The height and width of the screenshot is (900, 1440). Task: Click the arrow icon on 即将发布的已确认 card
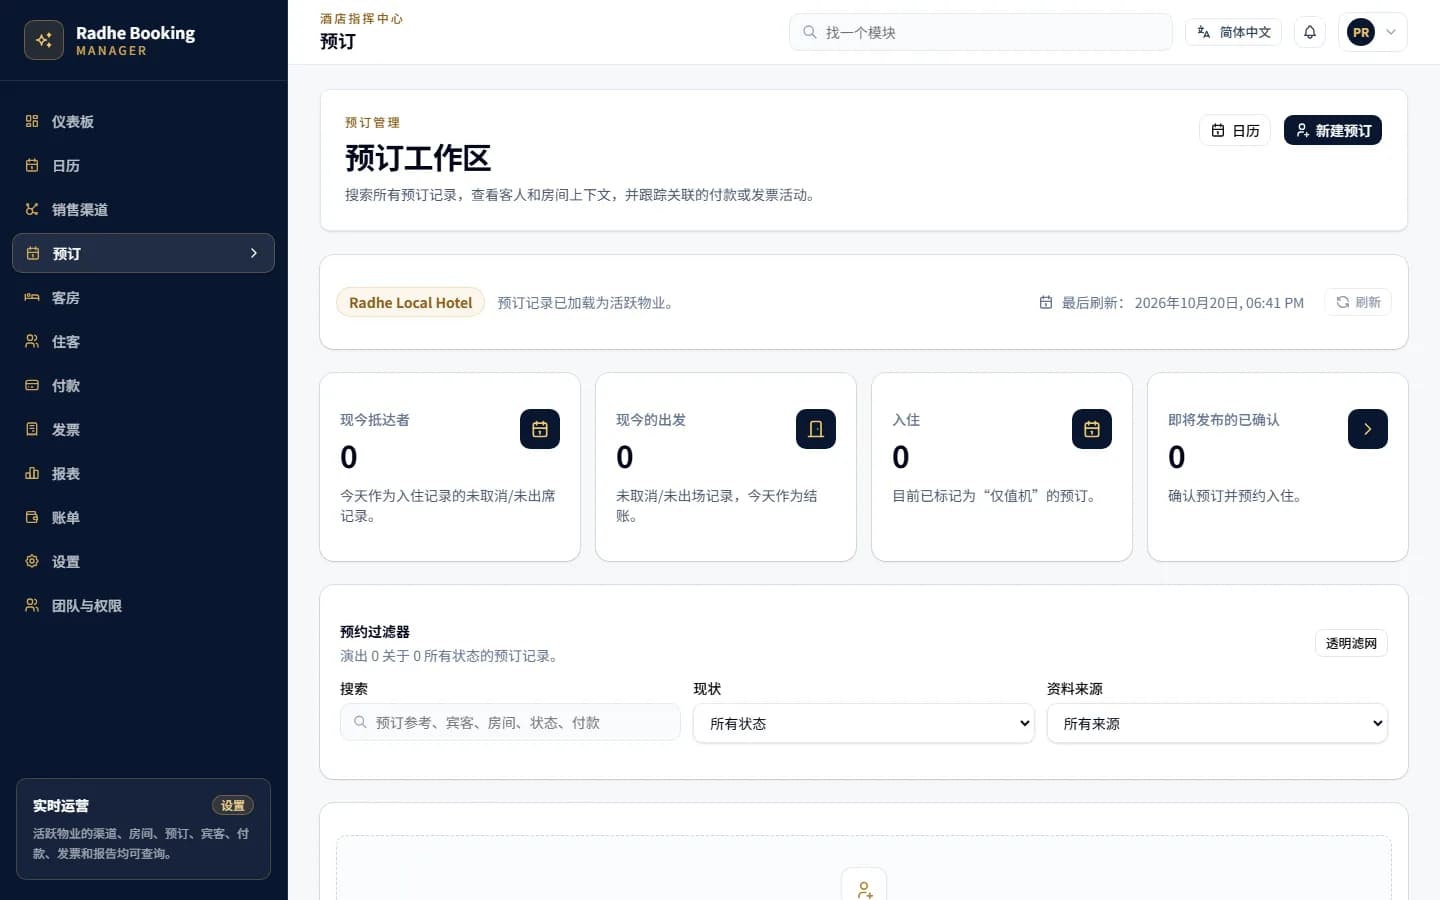1368,429
